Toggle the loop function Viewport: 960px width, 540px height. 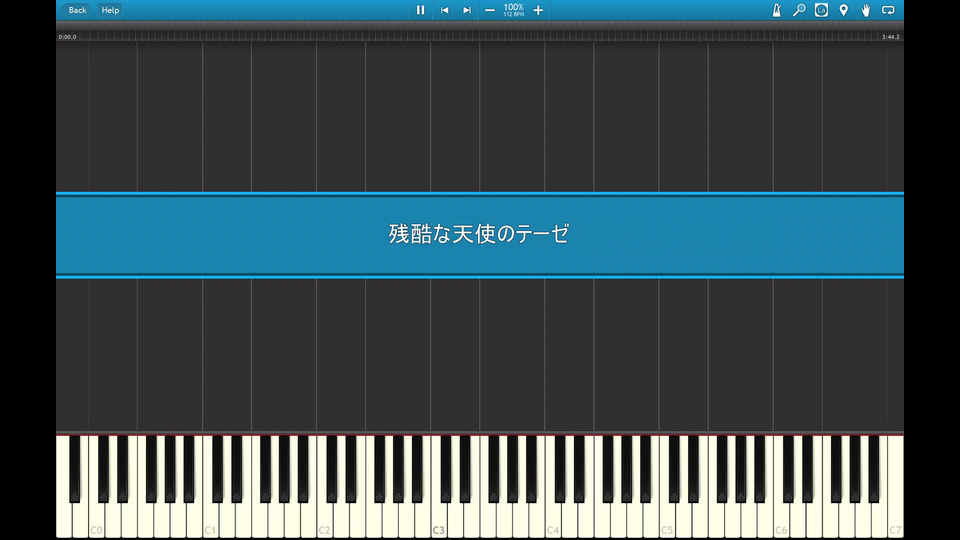[888, 10]
